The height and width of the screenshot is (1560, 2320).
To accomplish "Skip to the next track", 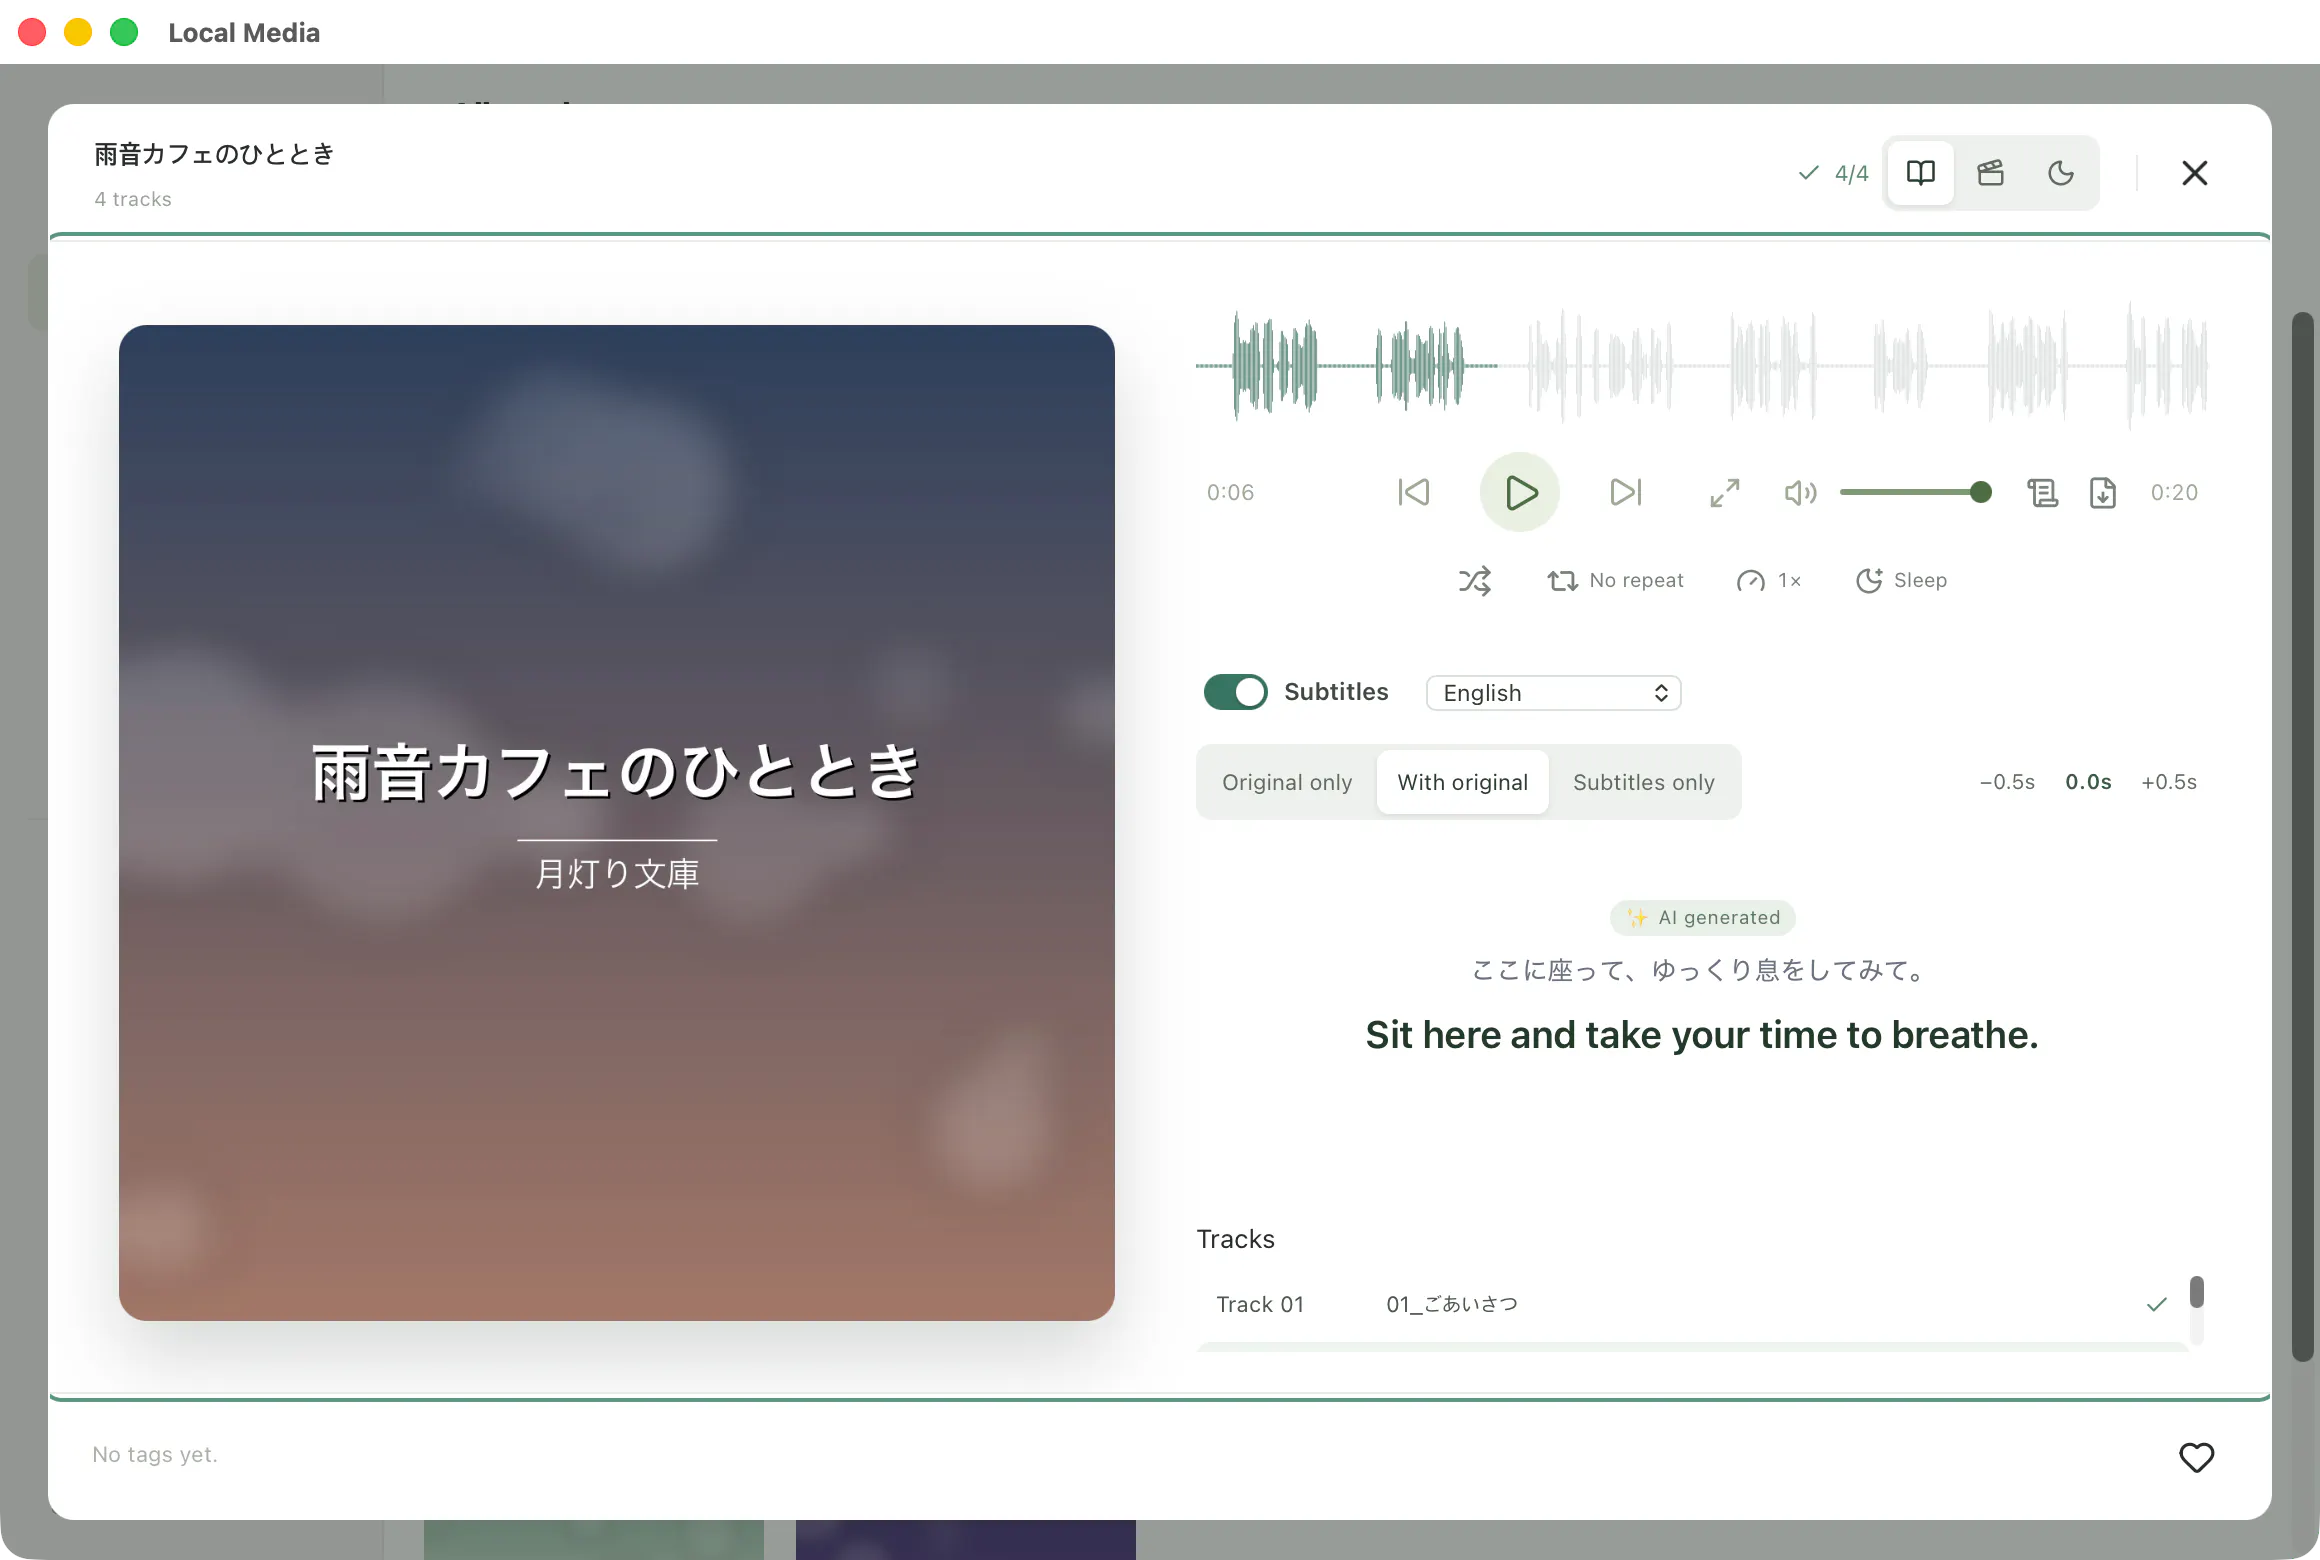I will [x=1626, y=492].
